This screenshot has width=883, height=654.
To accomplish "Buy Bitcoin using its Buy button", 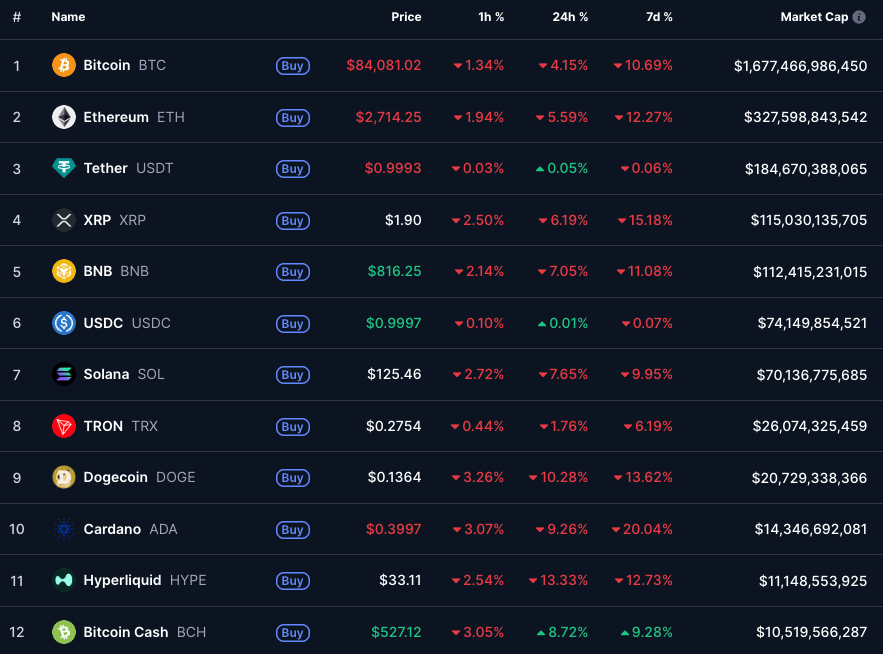I will (292, 66).
